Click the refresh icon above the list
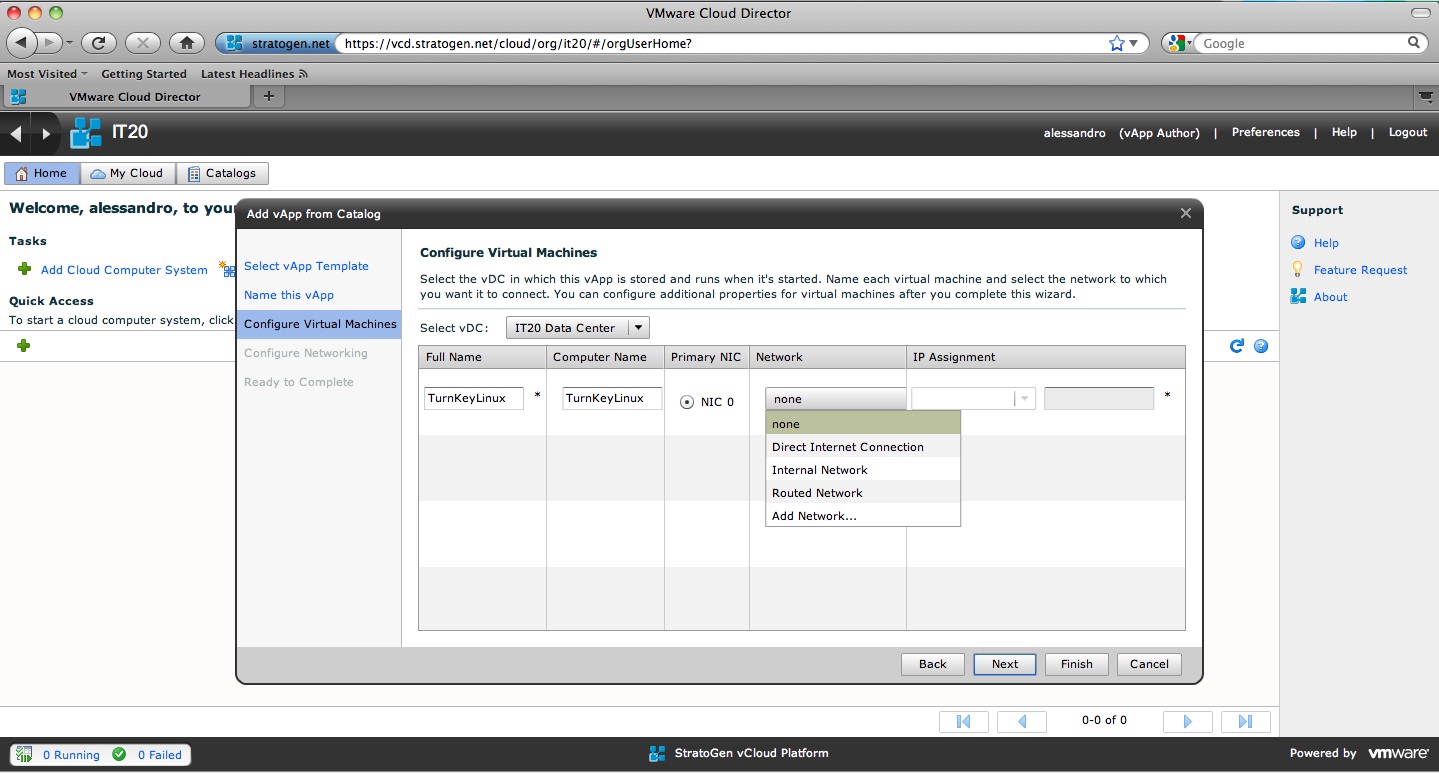This screenshot has height=773, width=1439. (x=1237, y=346)
